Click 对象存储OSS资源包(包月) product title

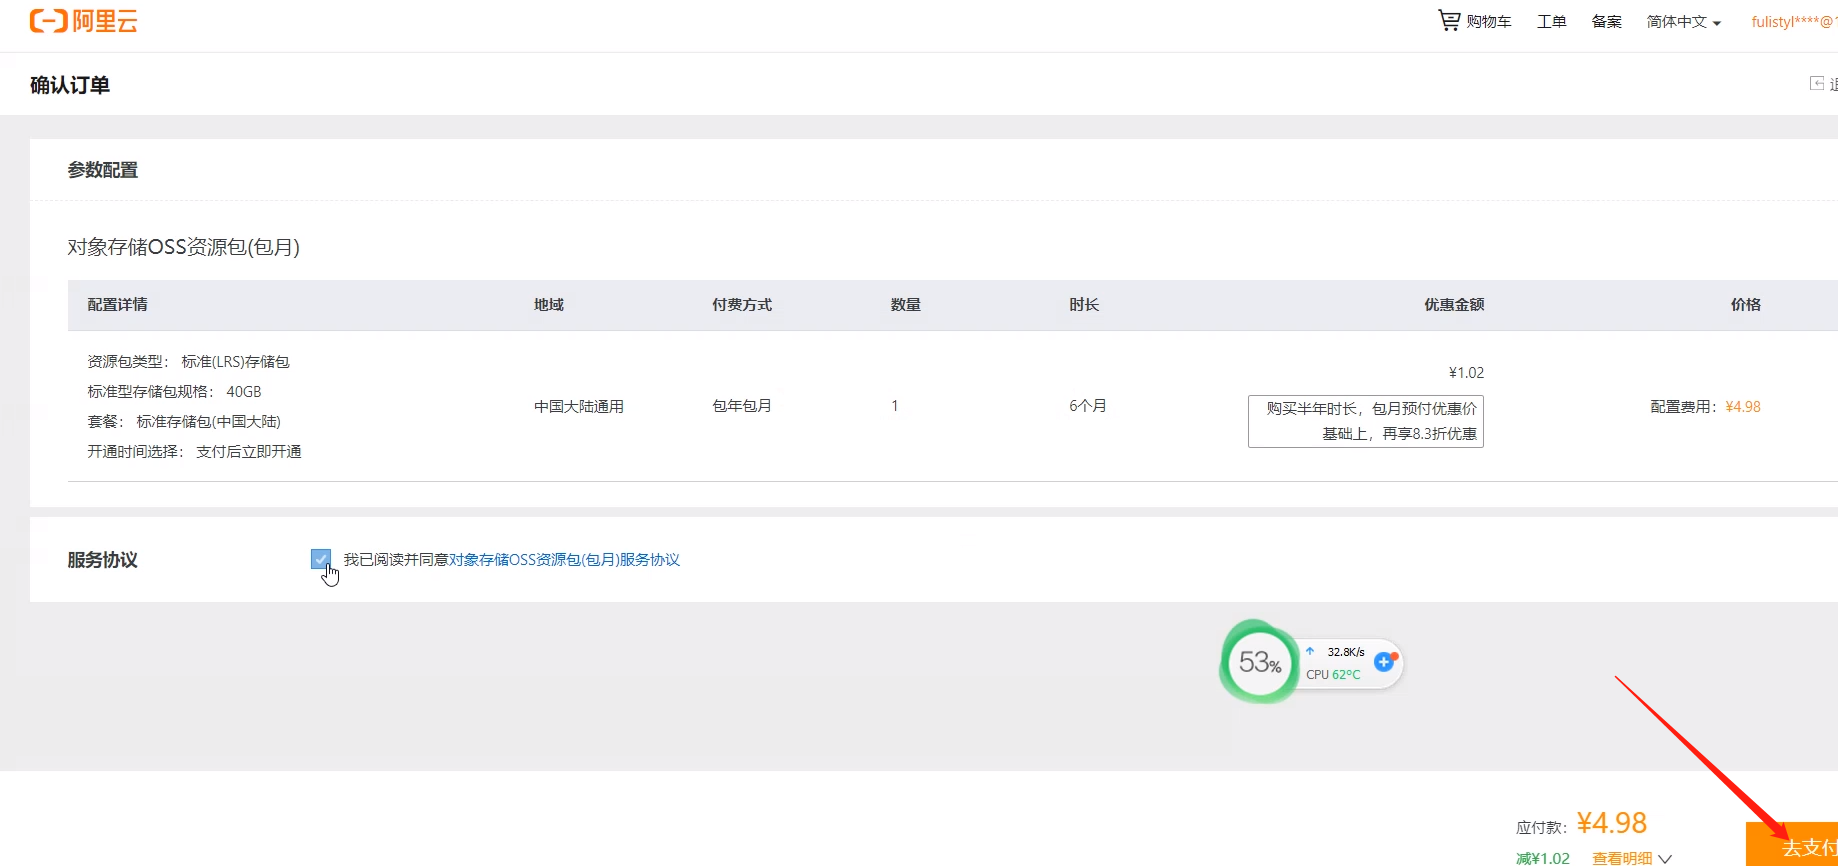184,247
